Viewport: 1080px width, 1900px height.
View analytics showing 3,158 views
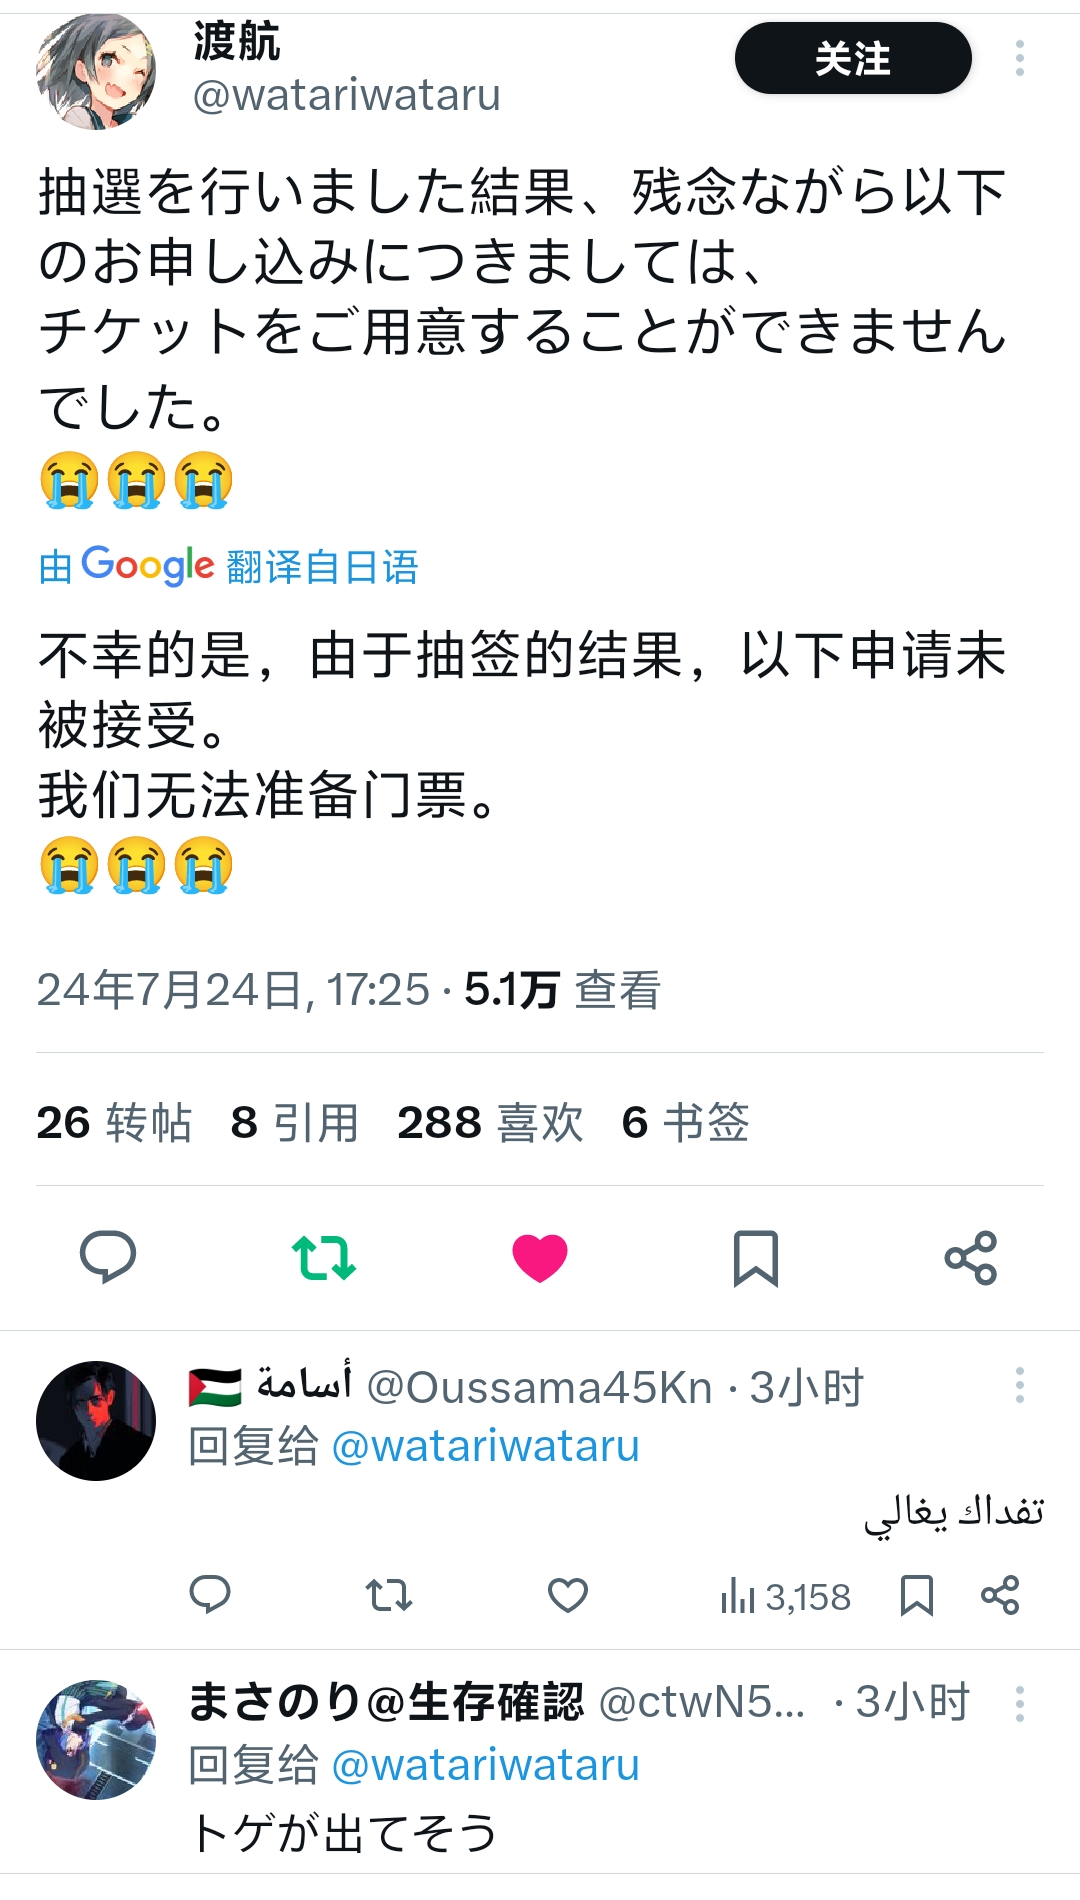(785, 1596)
